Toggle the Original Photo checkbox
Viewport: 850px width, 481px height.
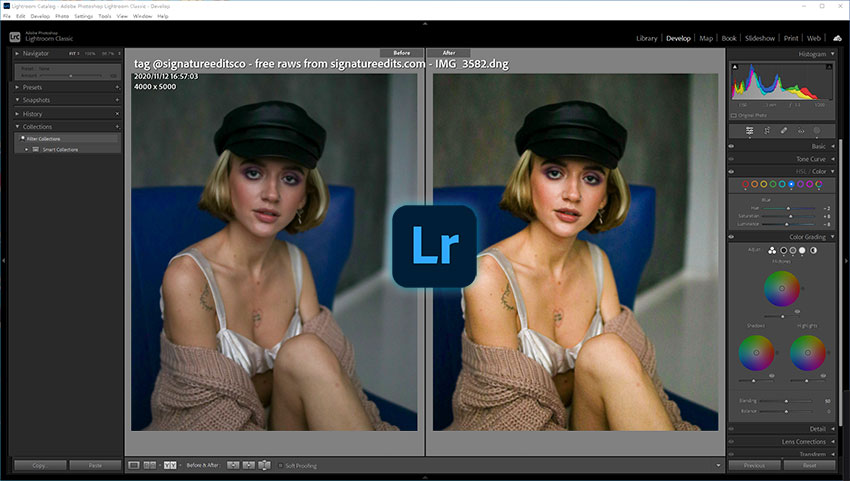(733, 116)
